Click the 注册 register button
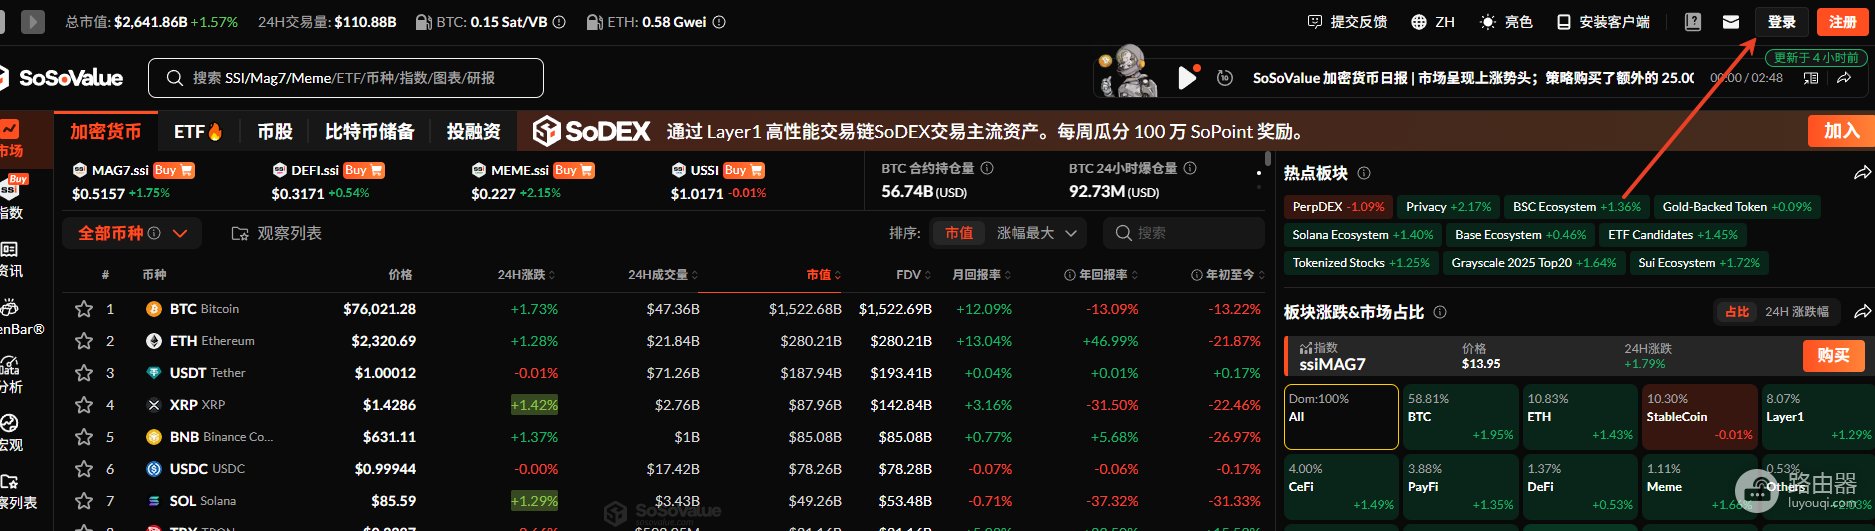This screenshot has width=1875, height=531. [x=1843, y=22]
